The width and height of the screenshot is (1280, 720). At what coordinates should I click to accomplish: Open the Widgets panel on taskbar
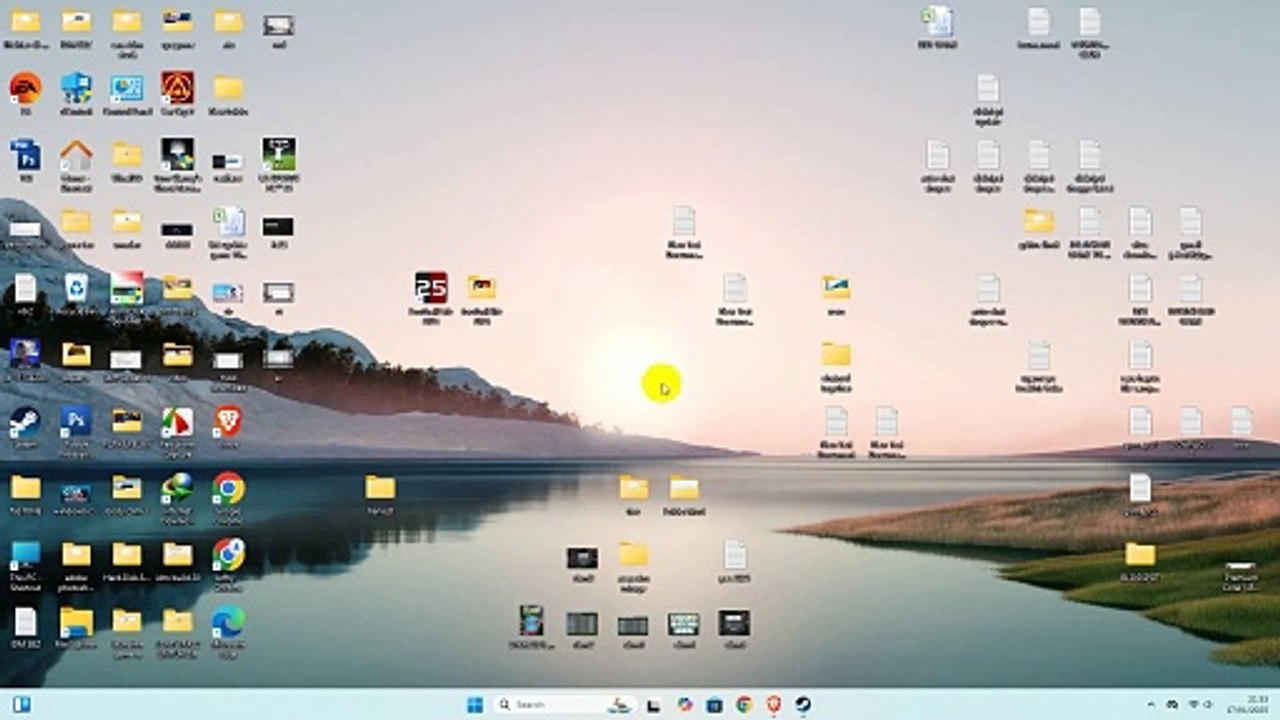21,704
